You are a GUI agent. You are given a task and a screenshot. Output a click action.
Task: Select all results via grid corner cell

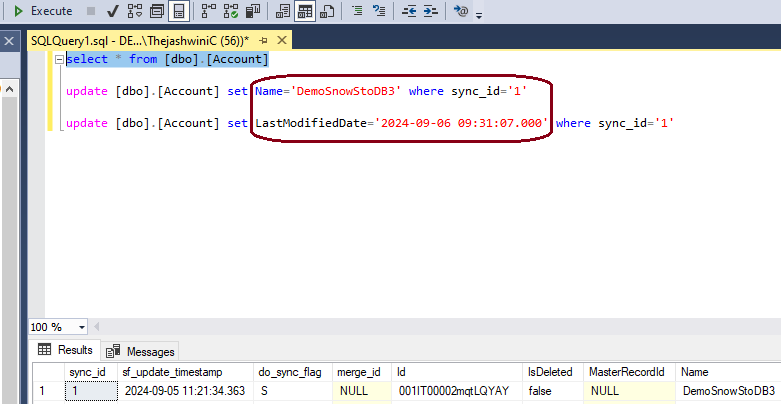49,372
